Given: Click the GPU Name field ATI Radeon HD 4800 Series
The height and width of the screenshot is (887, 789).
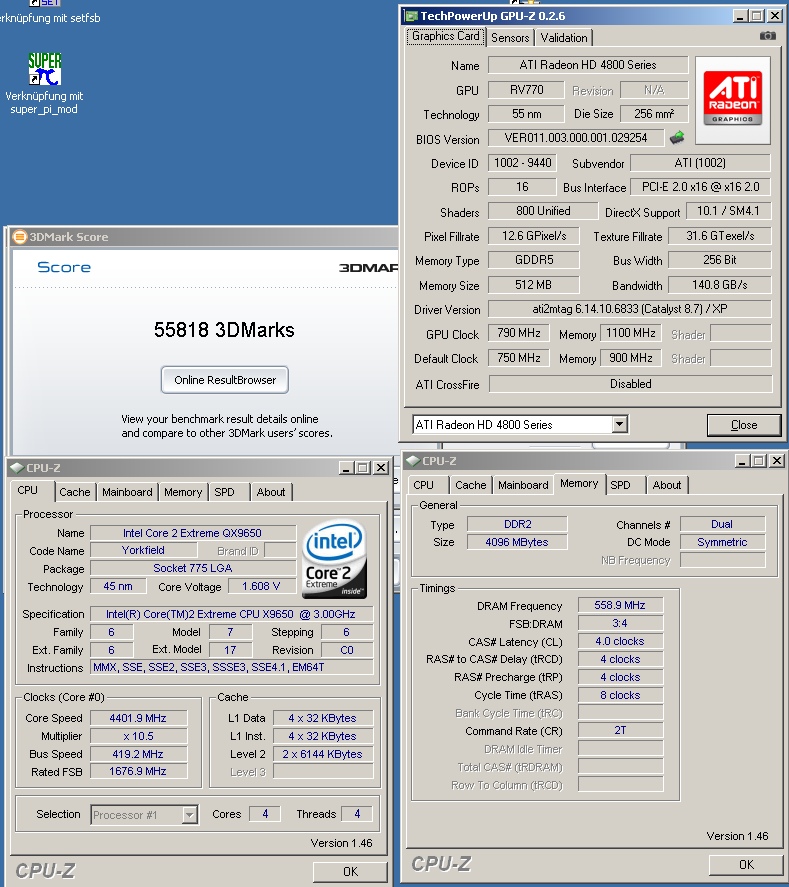Looking at the screenshot, I should [x=588, y=65].
